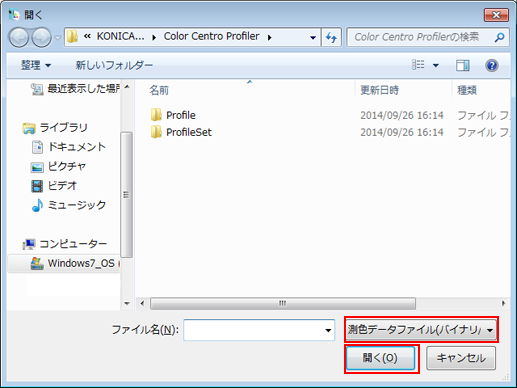Select ライブラリ in navigation pane
517x388 pixels.
(55, 128)
